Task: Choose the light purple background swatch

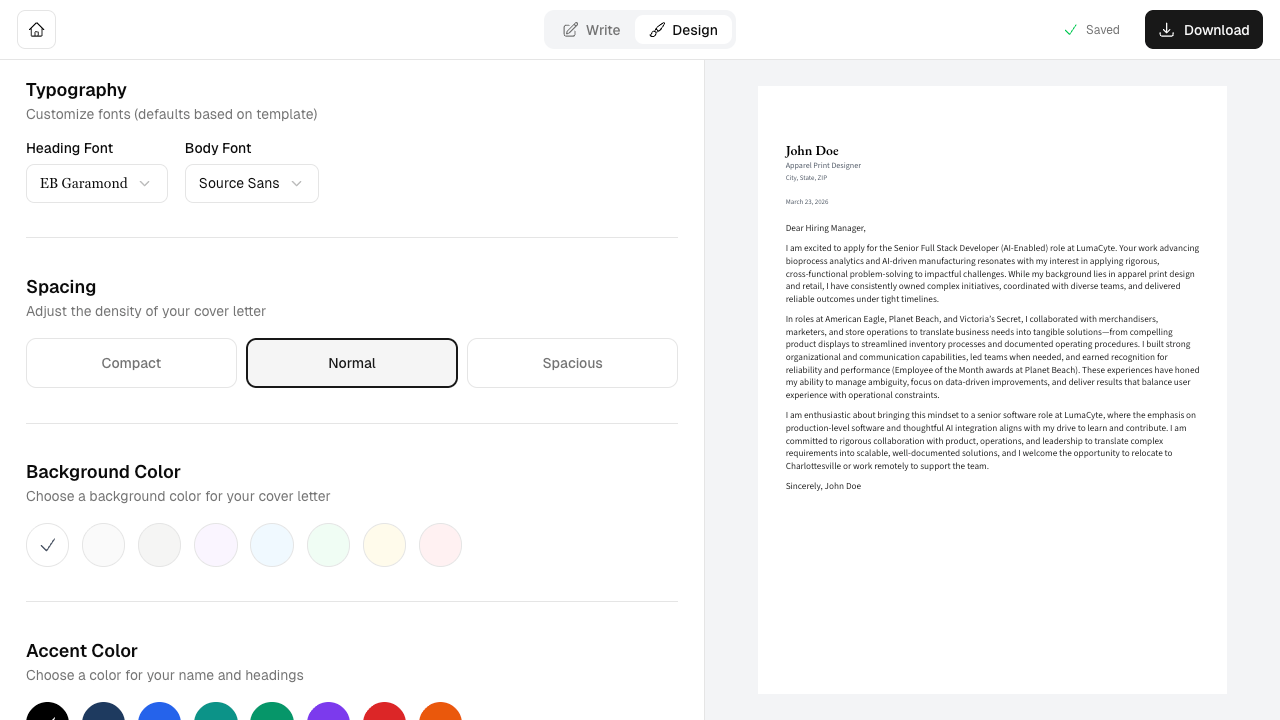Action: click(x=216, y=545)
